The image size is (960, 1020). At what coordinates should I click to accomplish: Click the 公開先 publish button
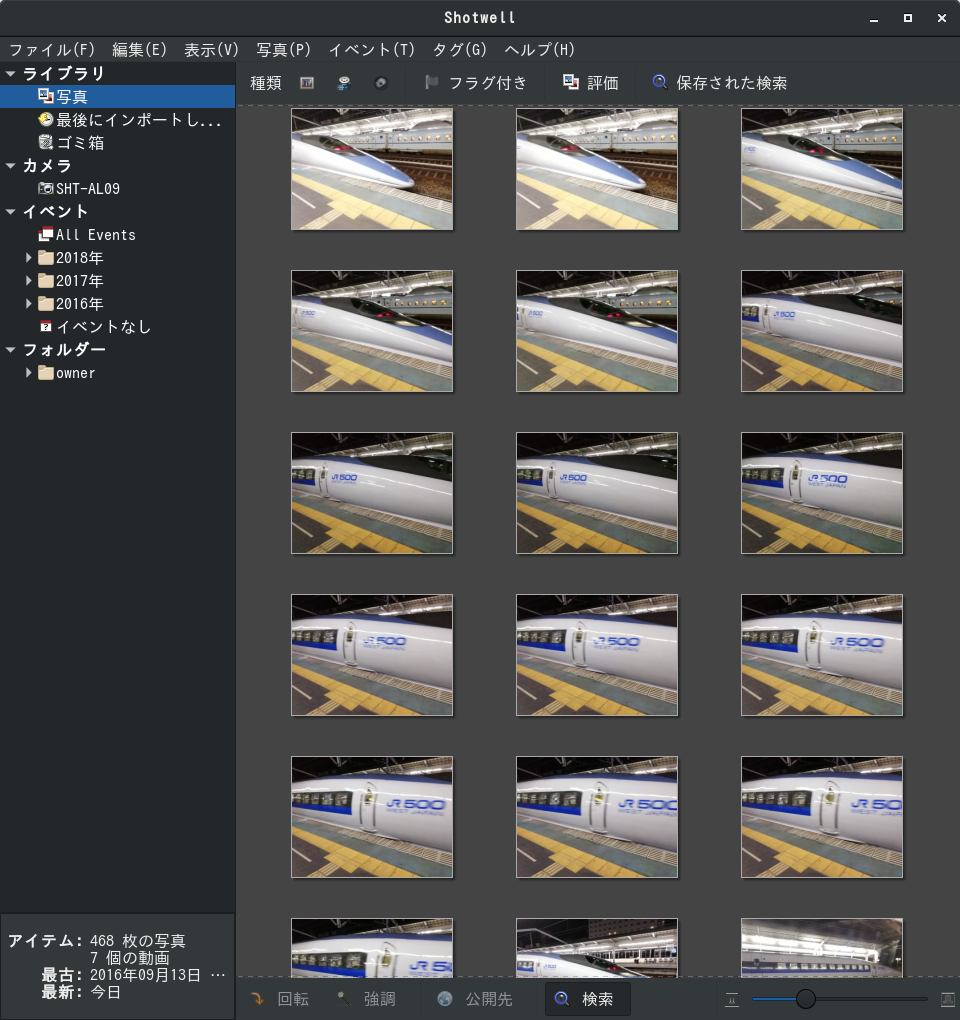pos(475,999)
